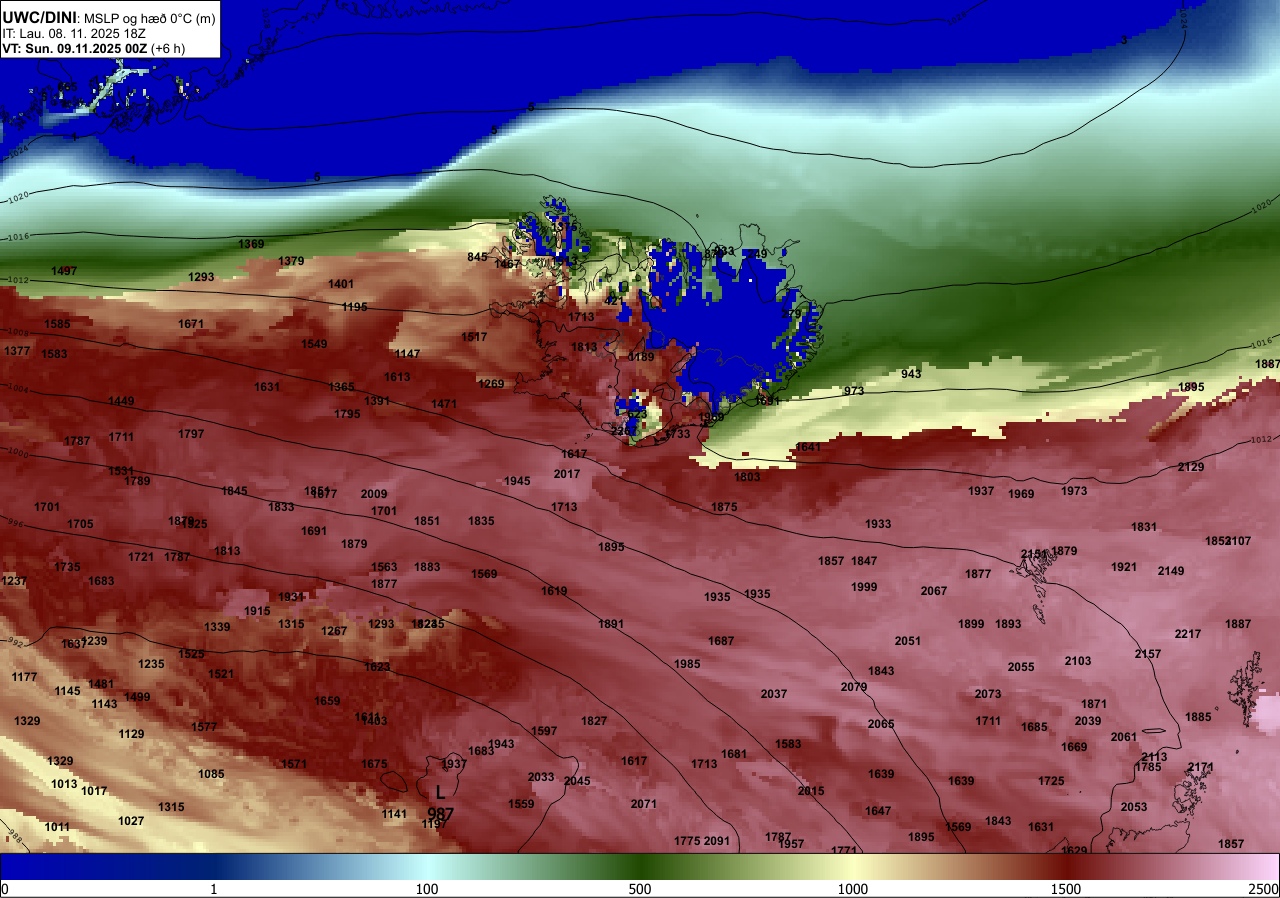The height and width of the screenshot is (898, 1280).
Task: Click the map value 1027
Action: tap(131, 821)
